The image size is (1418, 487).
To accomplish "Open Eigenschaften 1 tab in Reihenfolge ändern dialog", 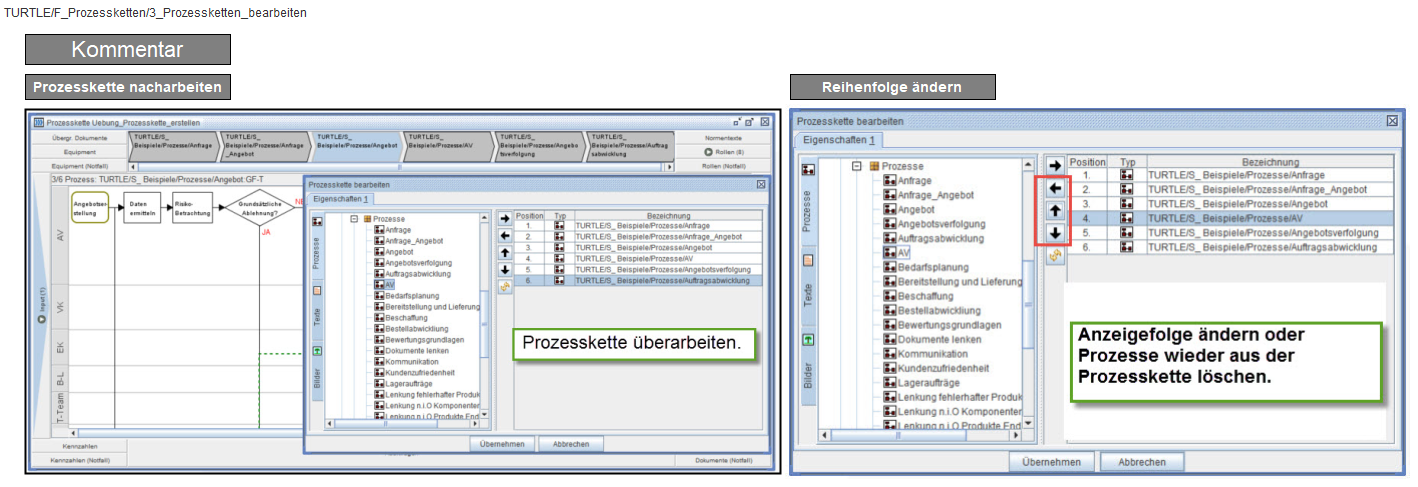I will tap(838, 140).
